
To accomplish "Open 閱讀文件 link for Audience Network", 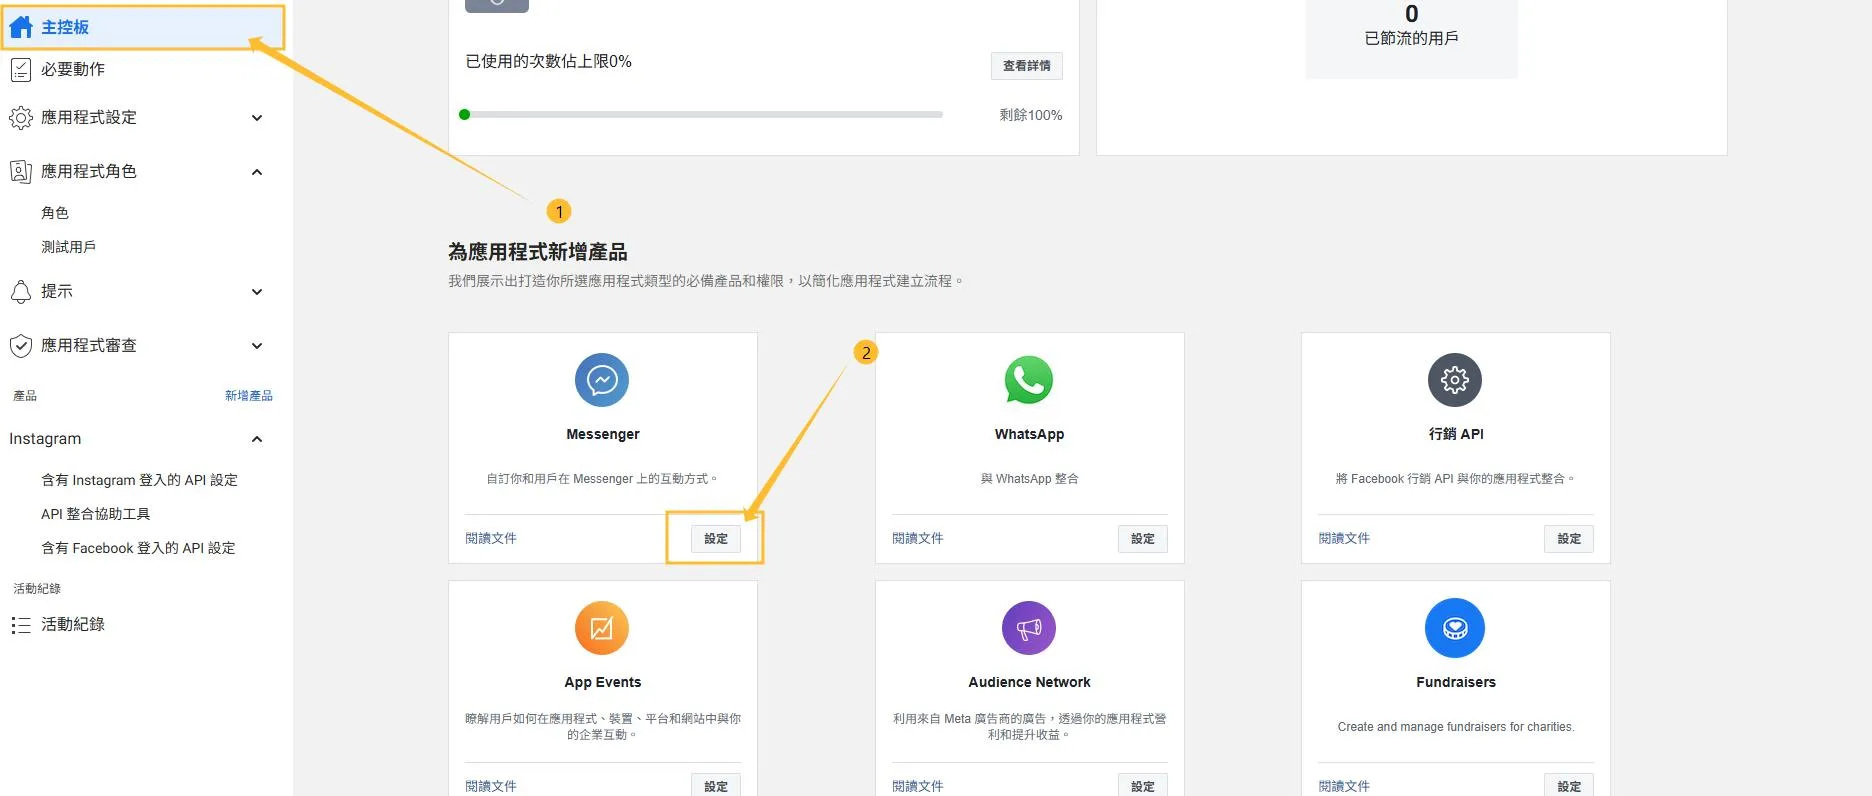I will coord(918,786).
